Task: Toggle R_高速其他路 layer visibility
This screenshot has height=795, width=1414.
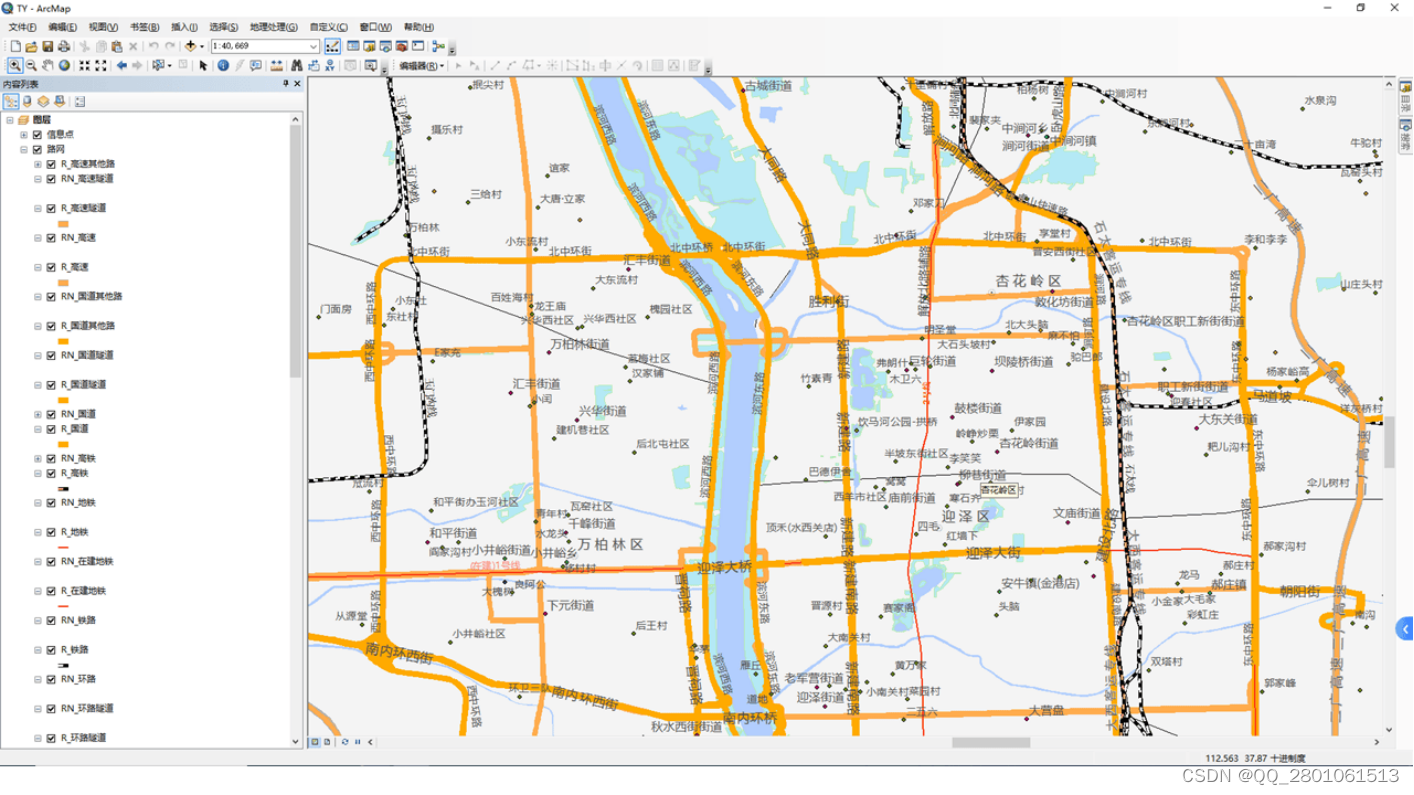Action: pos(51,164)
